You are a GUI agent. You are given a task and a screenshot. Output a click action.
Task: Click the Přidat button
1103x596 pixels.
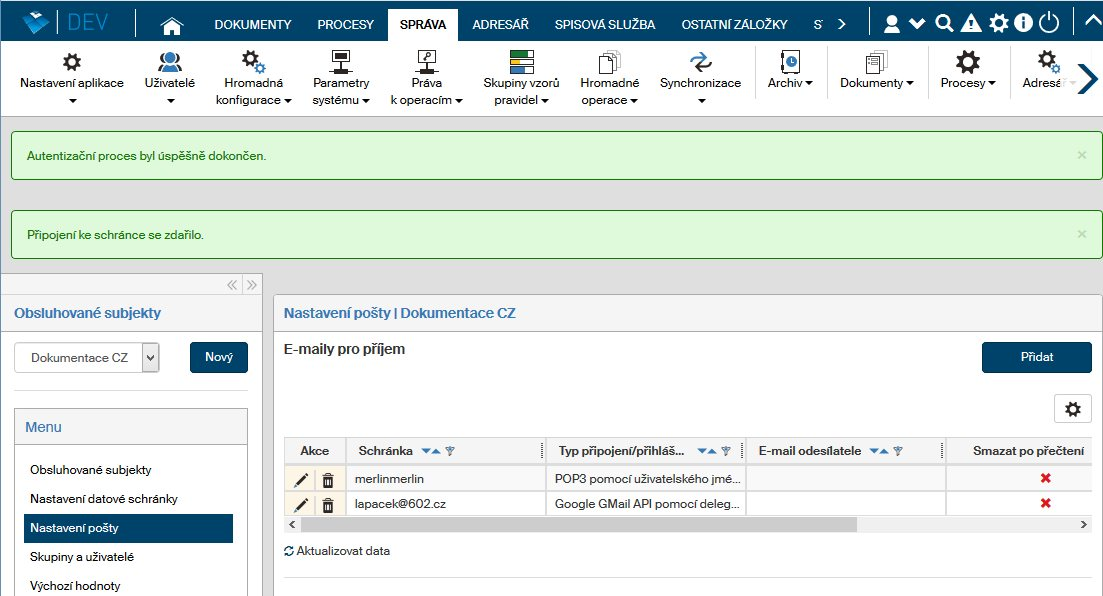pyautogui.click(x=1036, y=357)
